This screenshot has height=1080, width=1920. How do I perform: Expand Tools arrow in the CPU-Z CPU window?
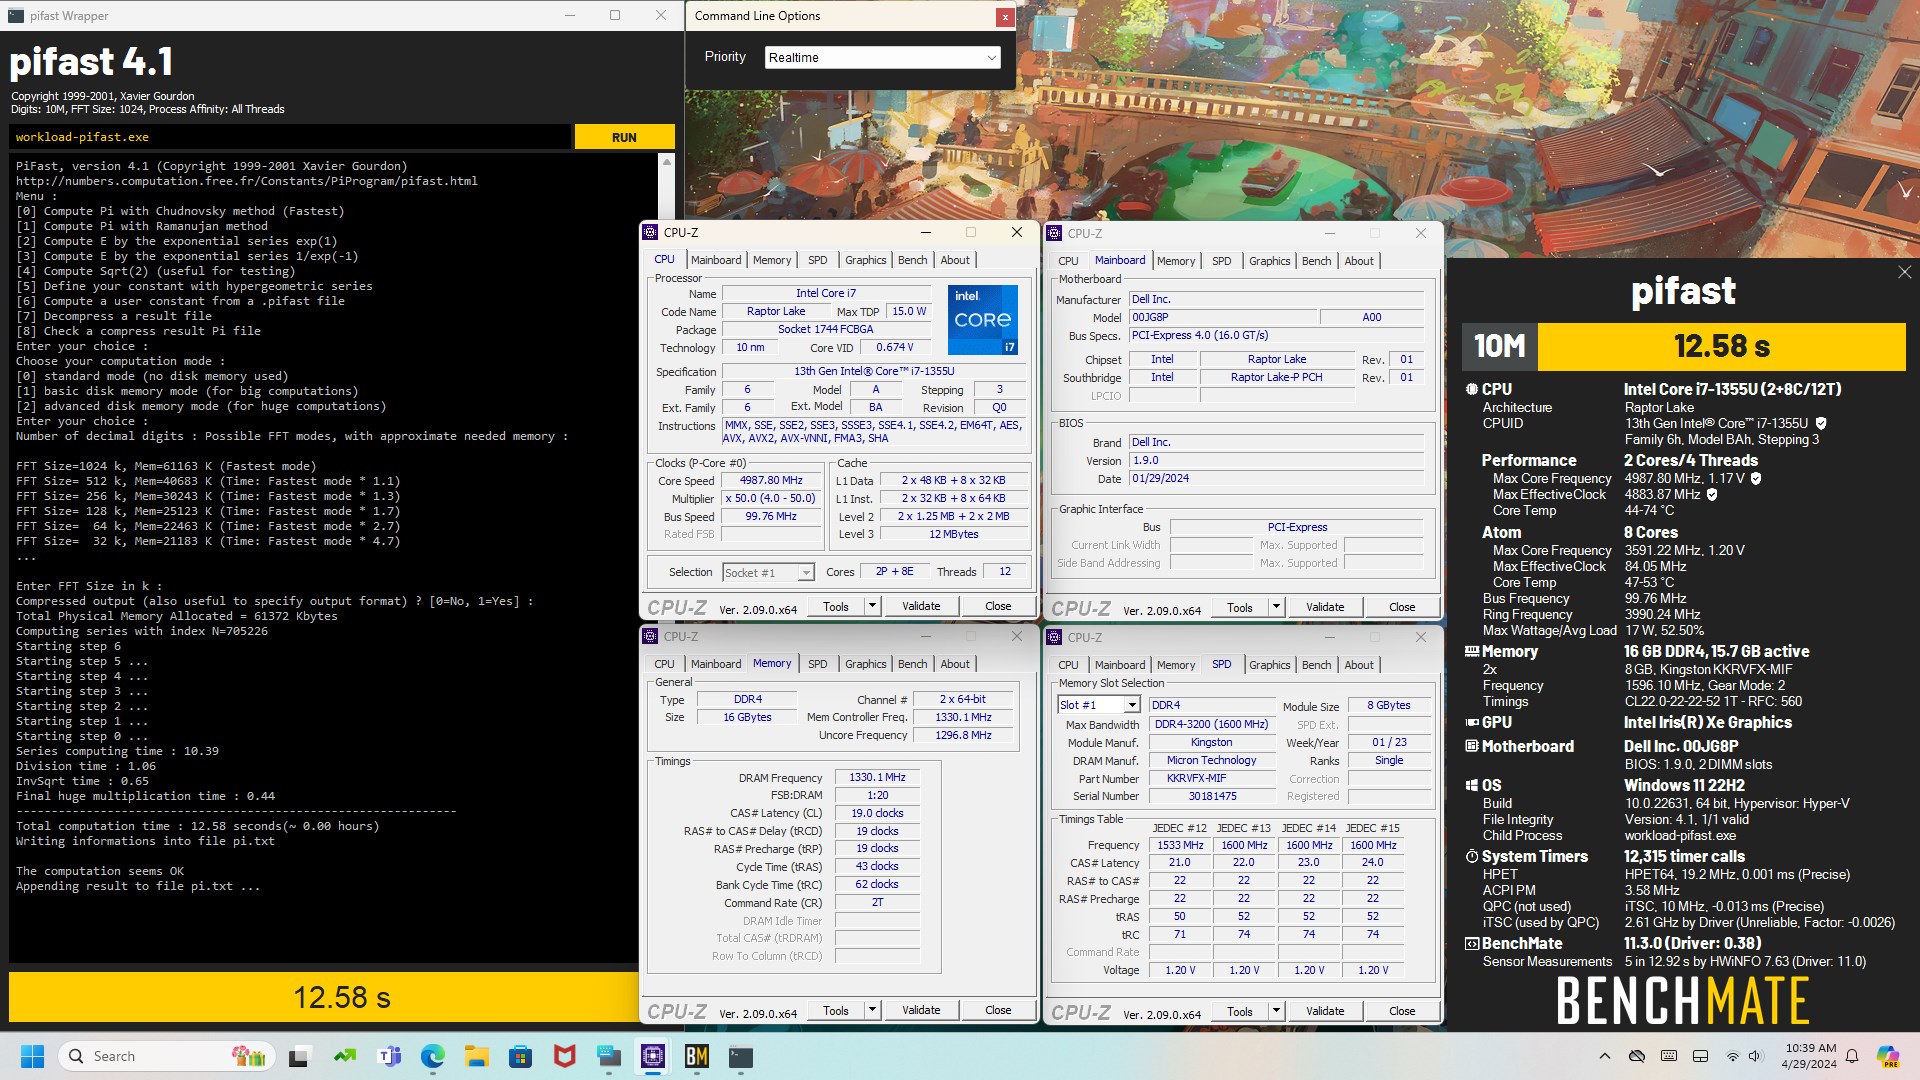pyautogui.click(x=872, y=606)
